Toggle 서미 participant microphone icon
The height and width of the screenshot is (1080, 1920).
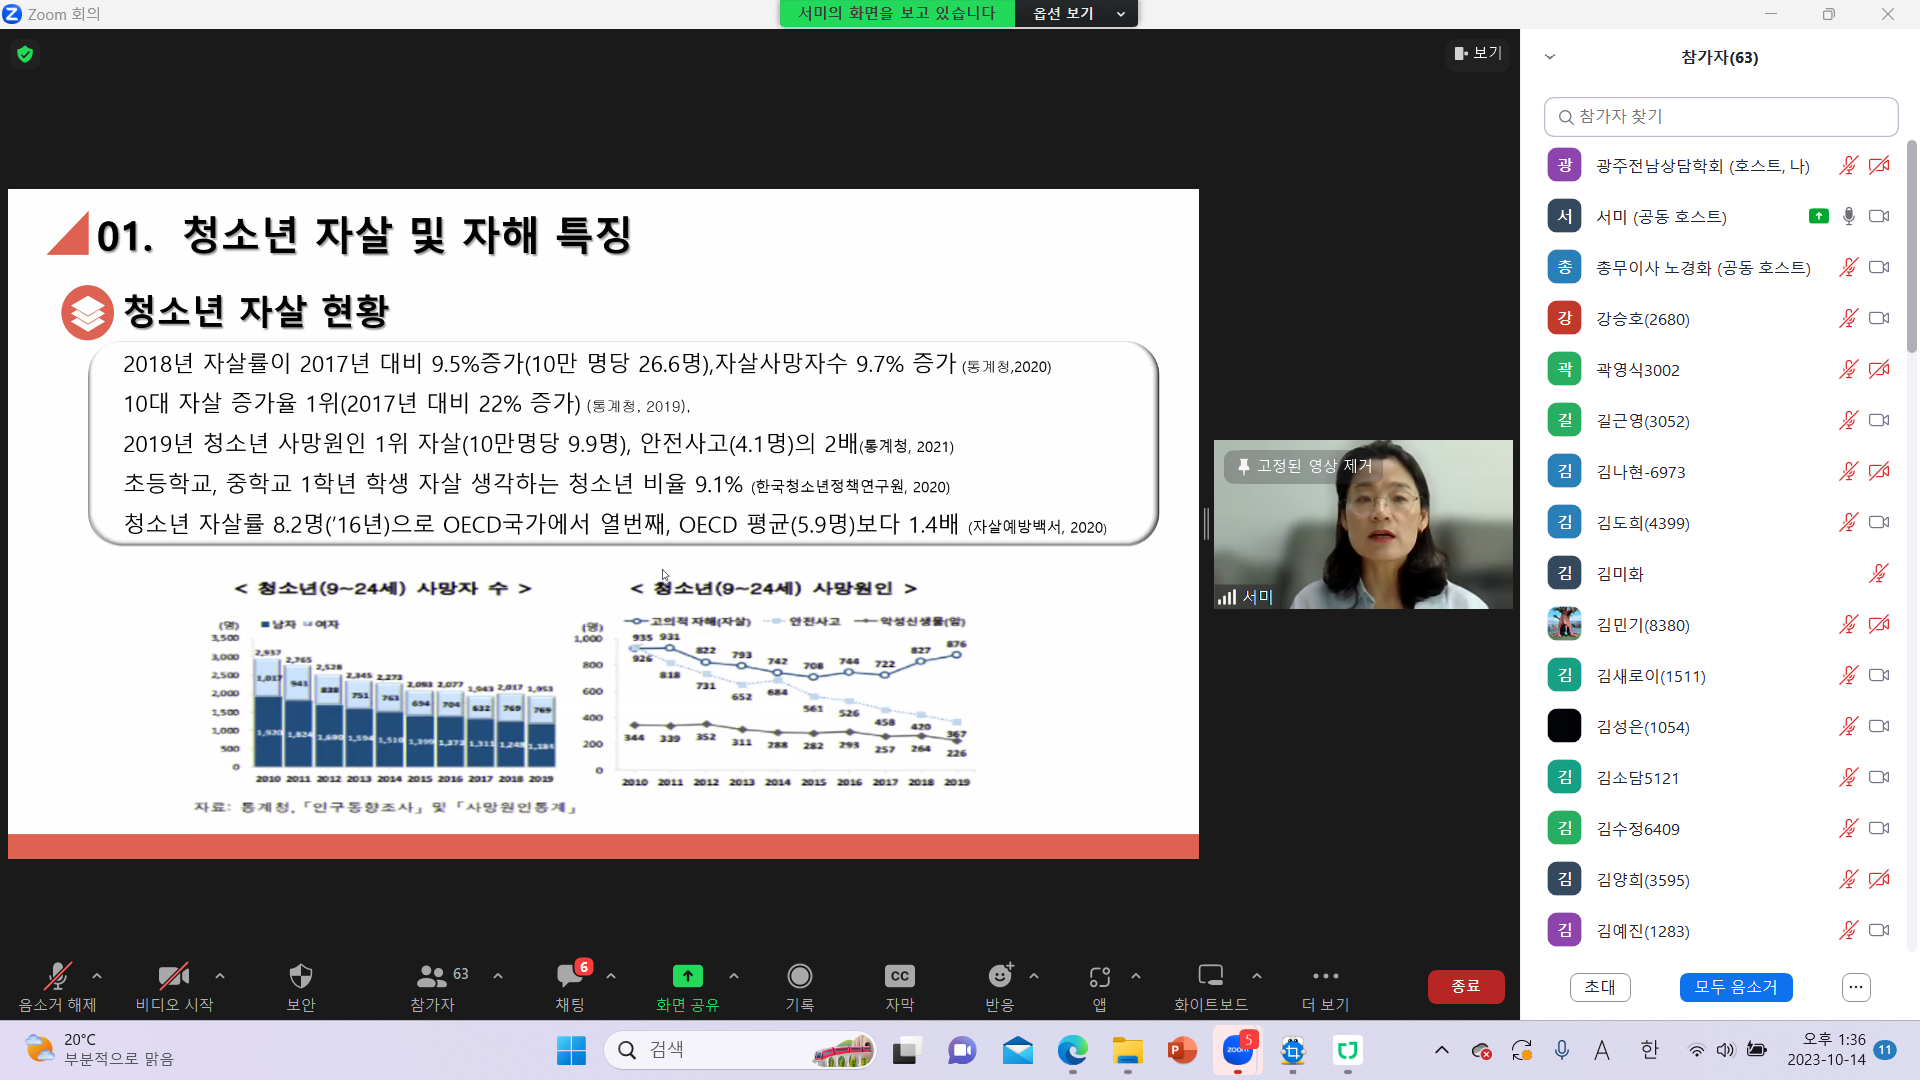pos(1848,216)
